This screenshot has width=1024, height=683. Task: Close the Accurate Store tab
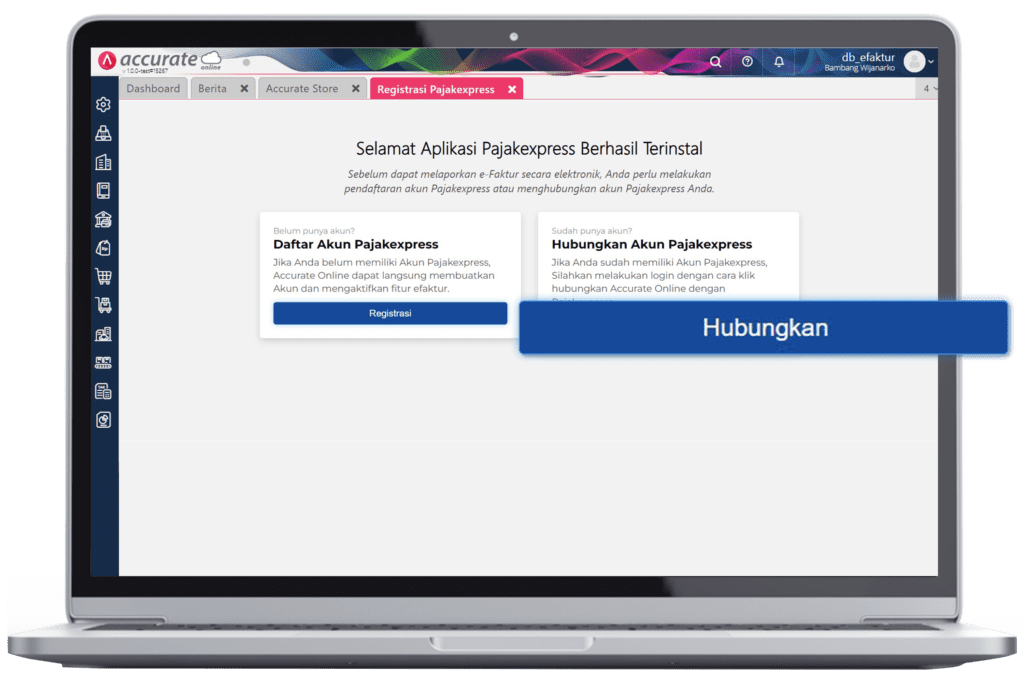356,88
